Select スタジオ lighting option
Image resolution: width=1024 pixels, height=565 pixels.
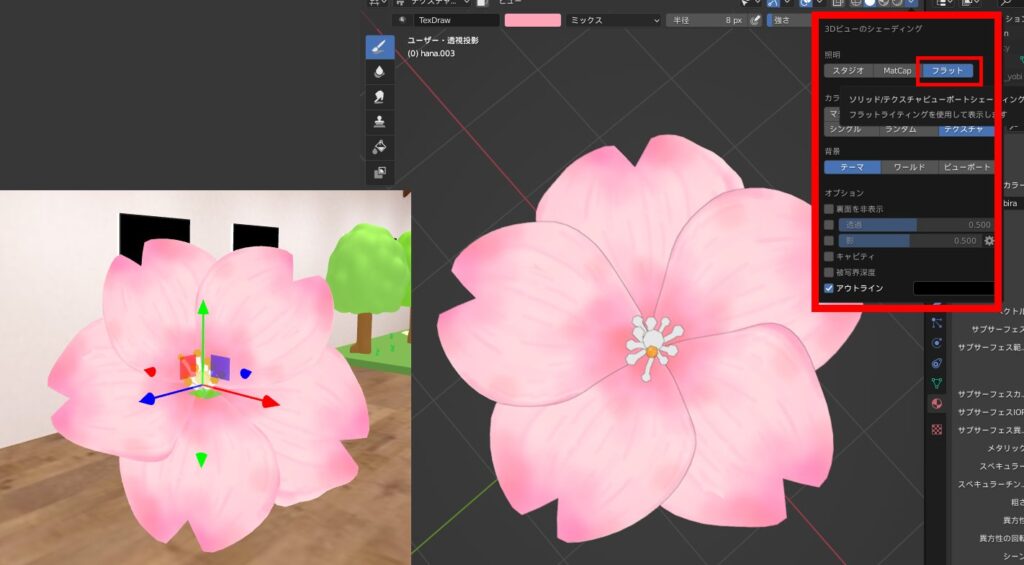coord(848,71)
